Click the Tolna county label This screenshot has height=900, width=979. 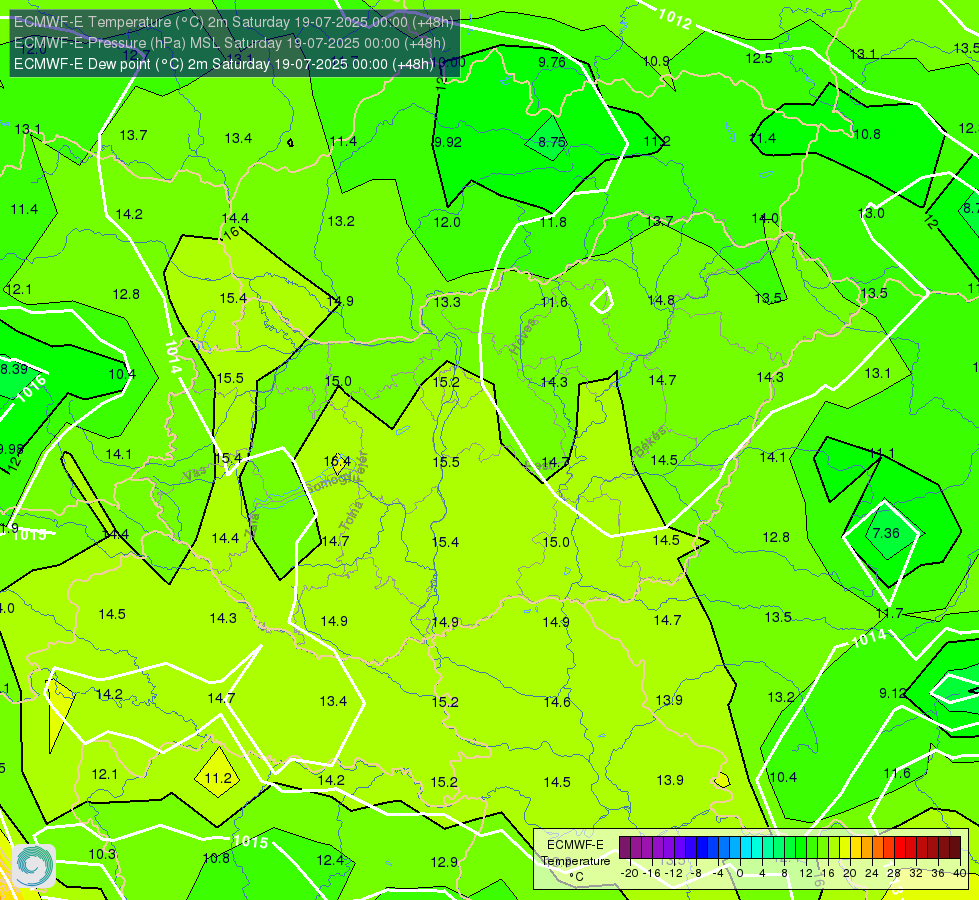tap(351, 515)
